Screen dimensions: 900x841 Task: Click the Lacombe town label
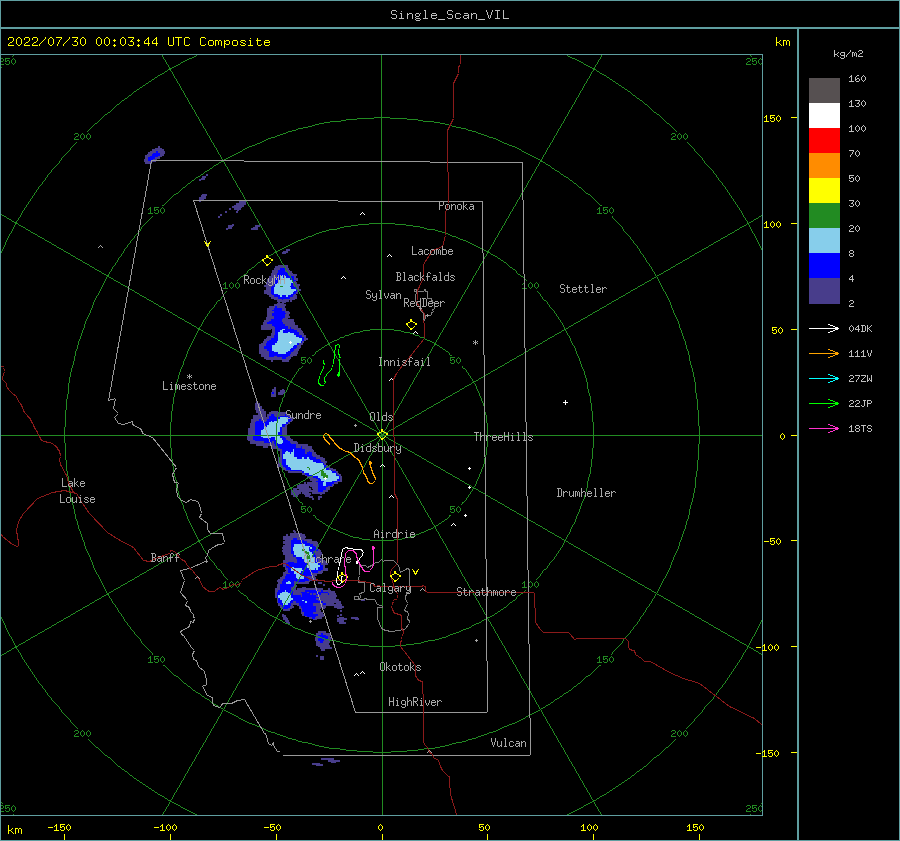pyautogui.click(x=432, y=251)
